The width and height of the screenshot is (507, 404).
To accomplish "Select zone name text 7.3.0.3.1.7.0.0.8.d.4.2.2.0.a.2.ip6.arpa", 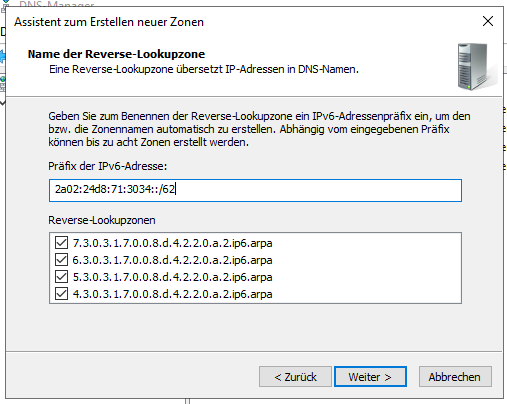I will 172,243.
